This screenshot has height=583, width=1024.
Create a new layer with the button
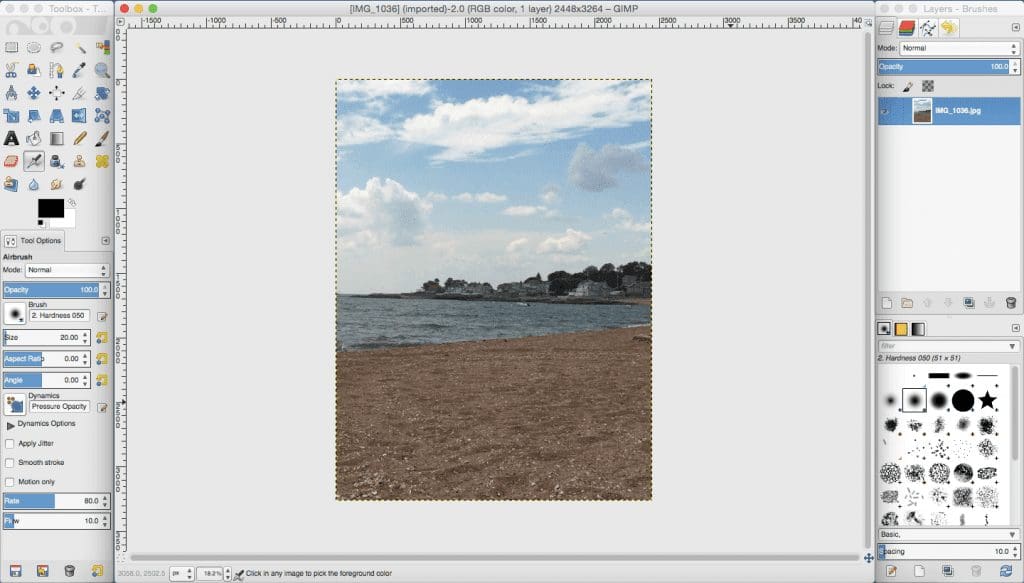point(886,303)
